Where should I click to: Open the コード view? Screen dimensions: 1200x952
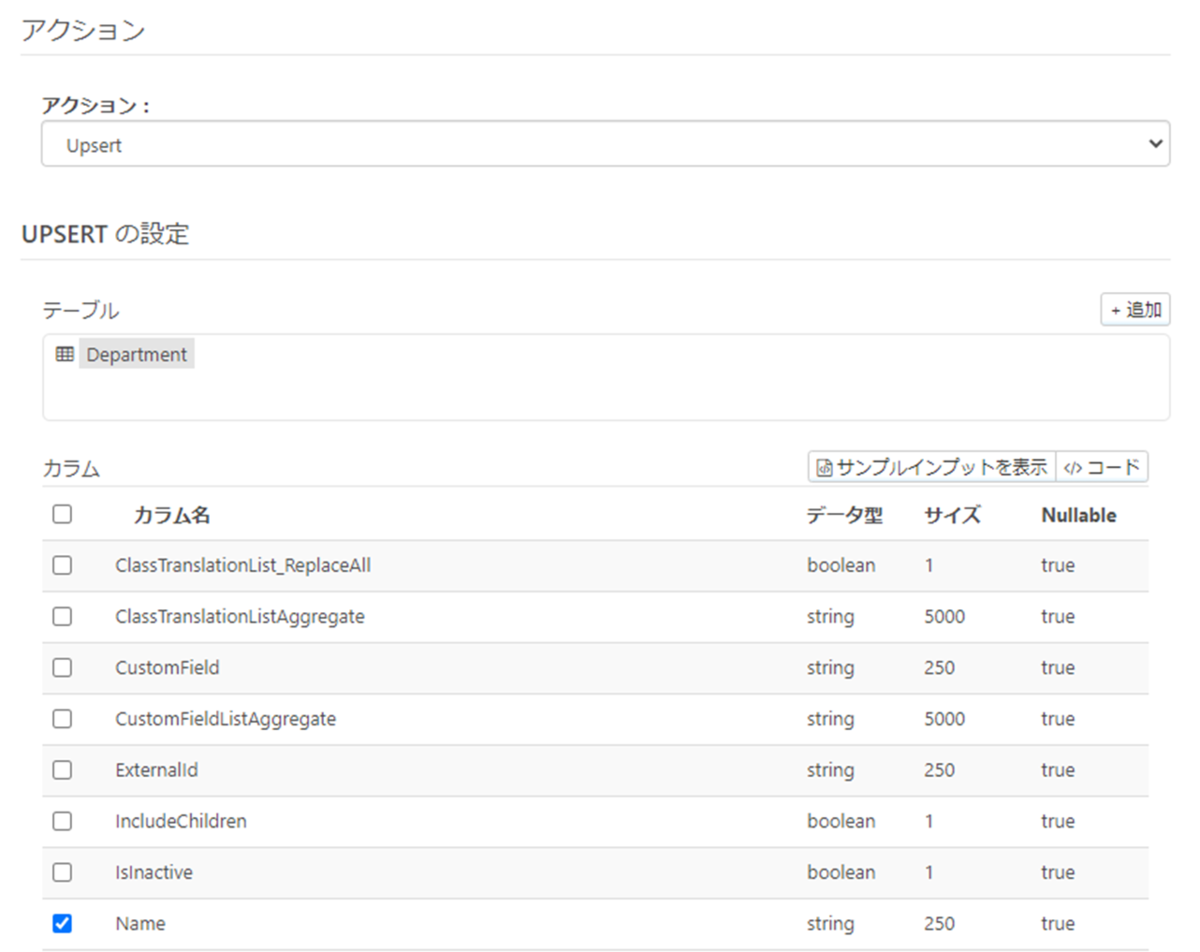pyautogui.click(x=1100, y=466)
